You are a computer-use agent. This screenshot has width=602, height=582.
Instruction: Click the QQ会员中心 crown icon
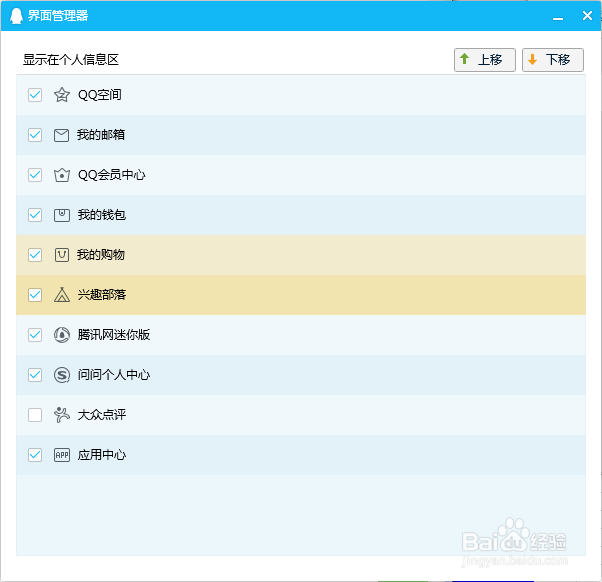(x=61, y=175)
